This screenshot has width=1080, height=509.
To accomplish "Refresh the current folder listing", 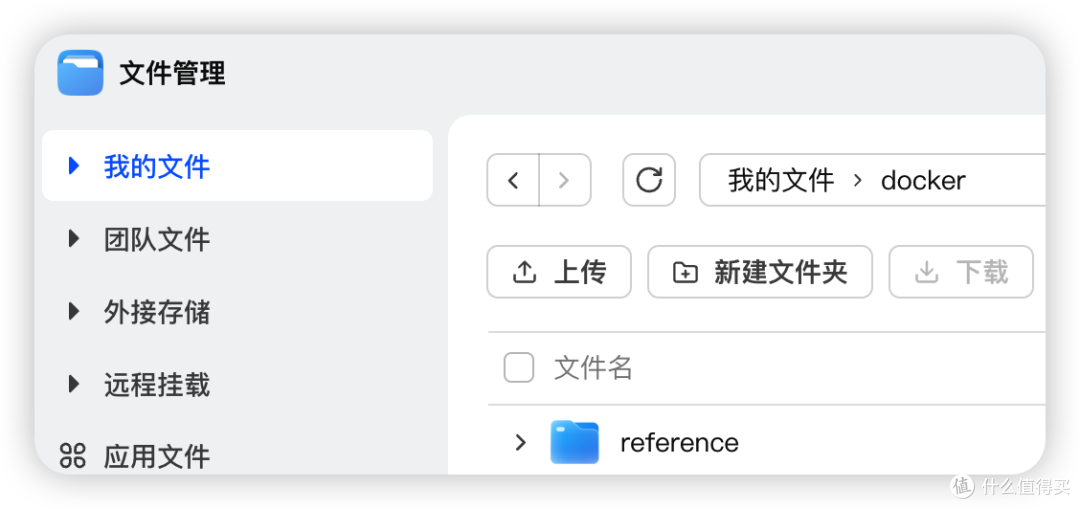I will click(x=649, y=180).
